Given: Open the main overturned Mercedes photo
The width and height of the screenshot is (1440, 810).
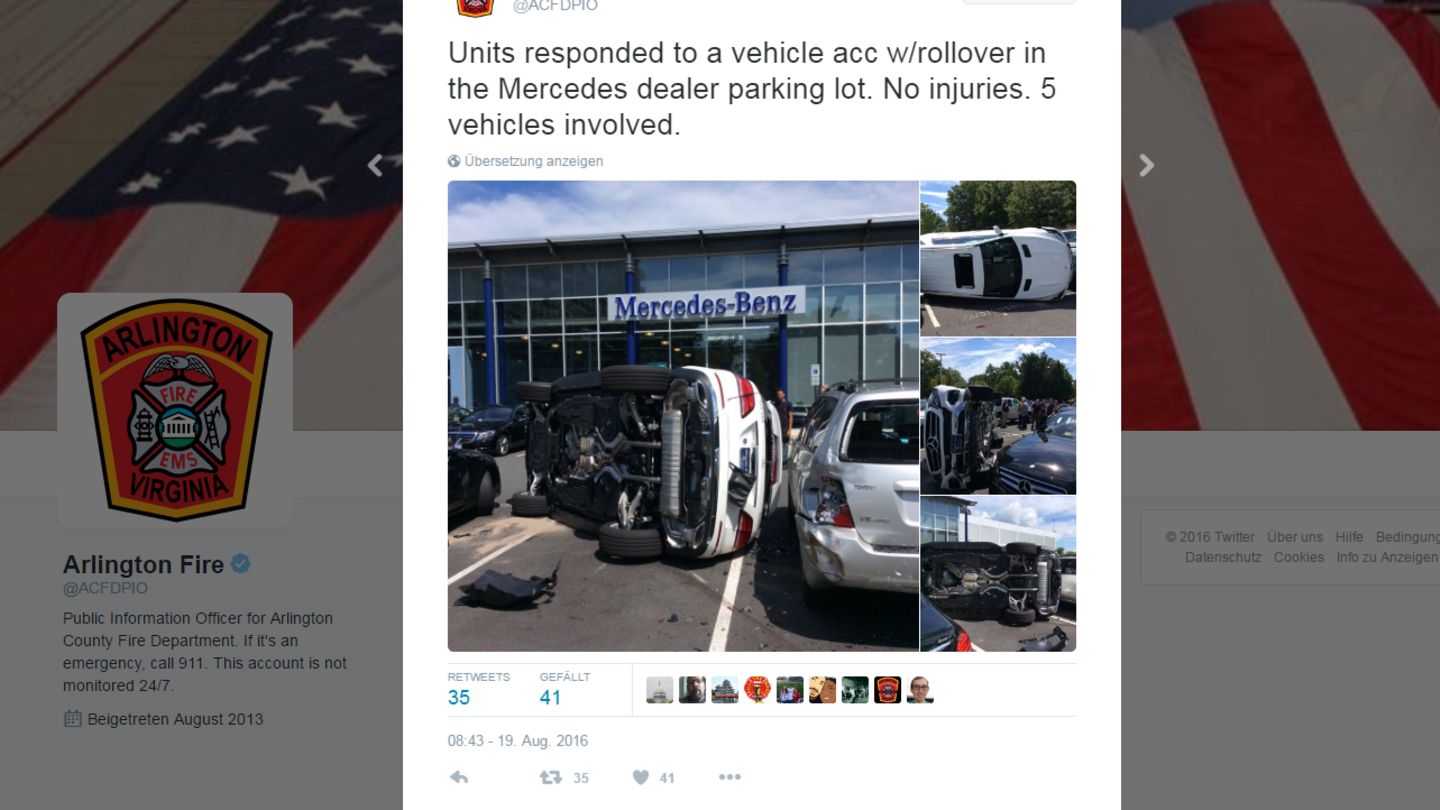Looking at the screenshot, I should click(683, 416).
